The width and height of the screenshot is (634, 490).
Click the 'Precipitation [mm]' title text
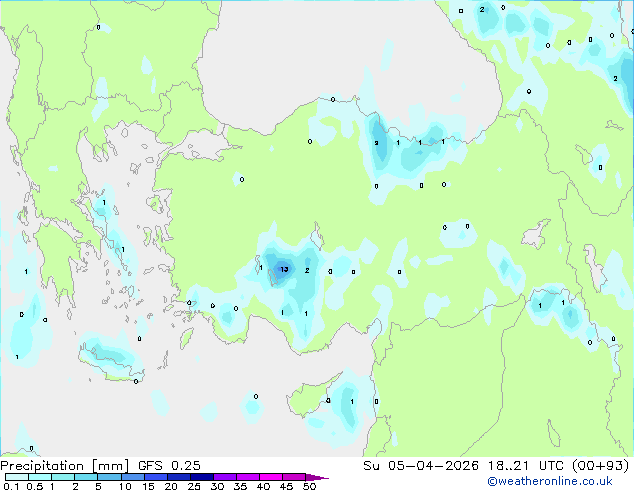(x=64, y=466)
